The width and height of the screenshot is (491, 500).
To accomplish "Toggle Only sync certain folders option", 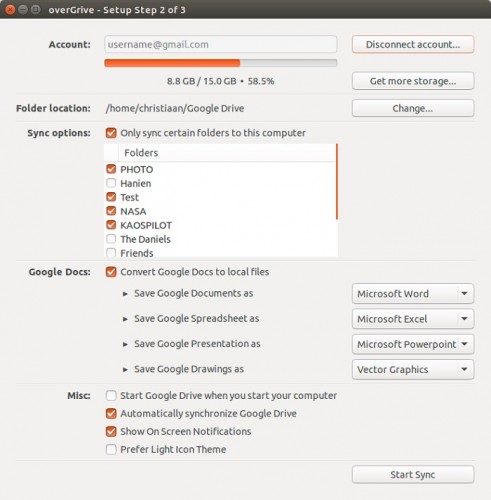I will (111, 133).
